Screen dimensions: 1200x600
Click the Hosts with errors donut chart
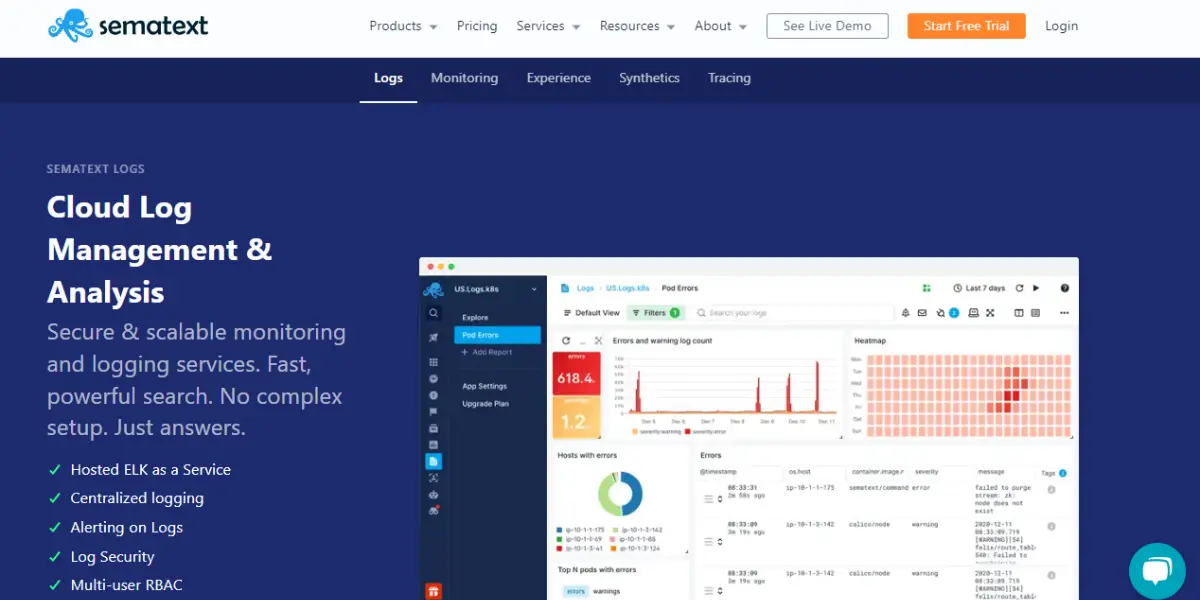(620, 494)
